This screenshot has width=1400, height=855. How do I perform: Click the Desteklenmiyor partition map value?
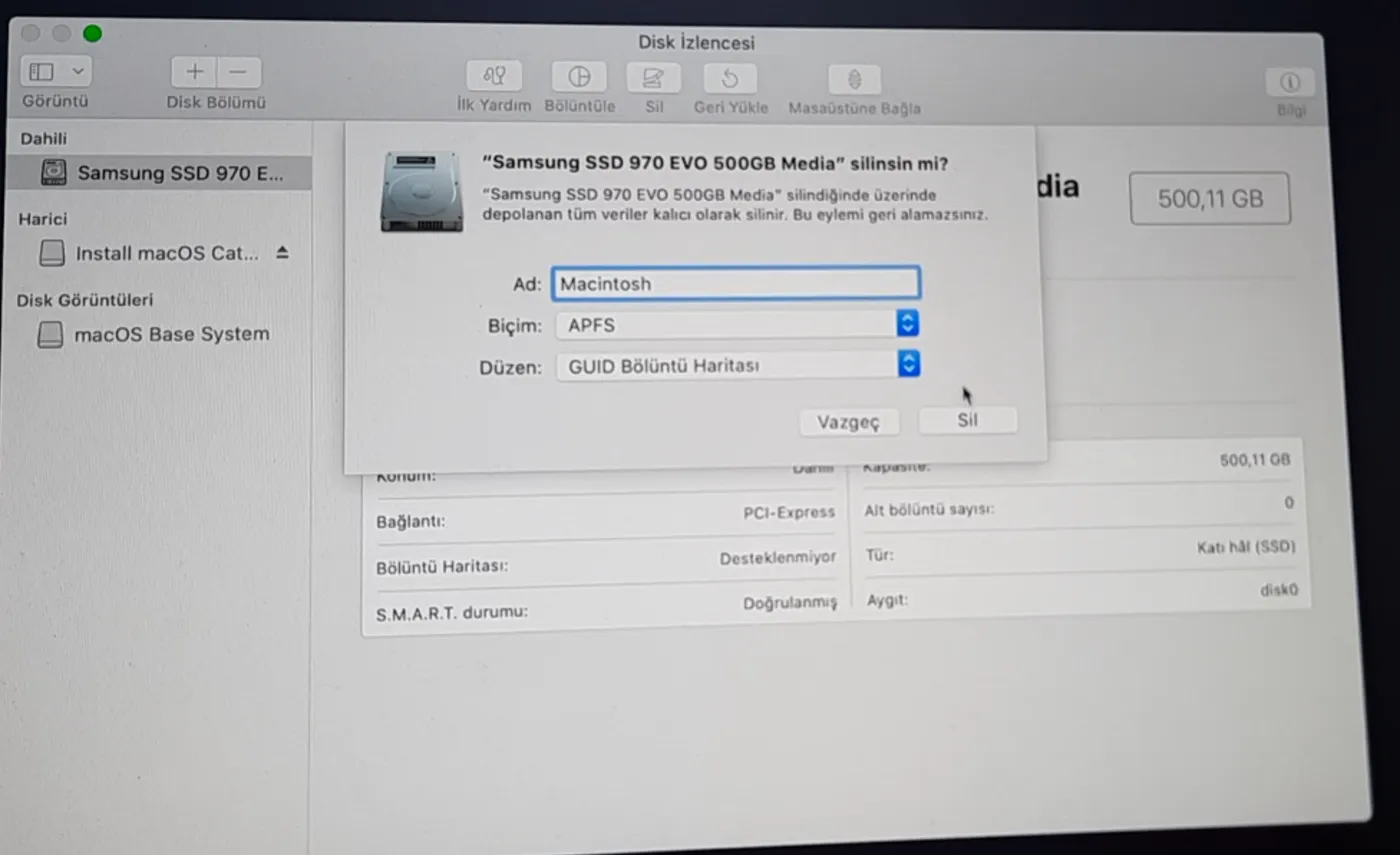(x=777, y=558)
